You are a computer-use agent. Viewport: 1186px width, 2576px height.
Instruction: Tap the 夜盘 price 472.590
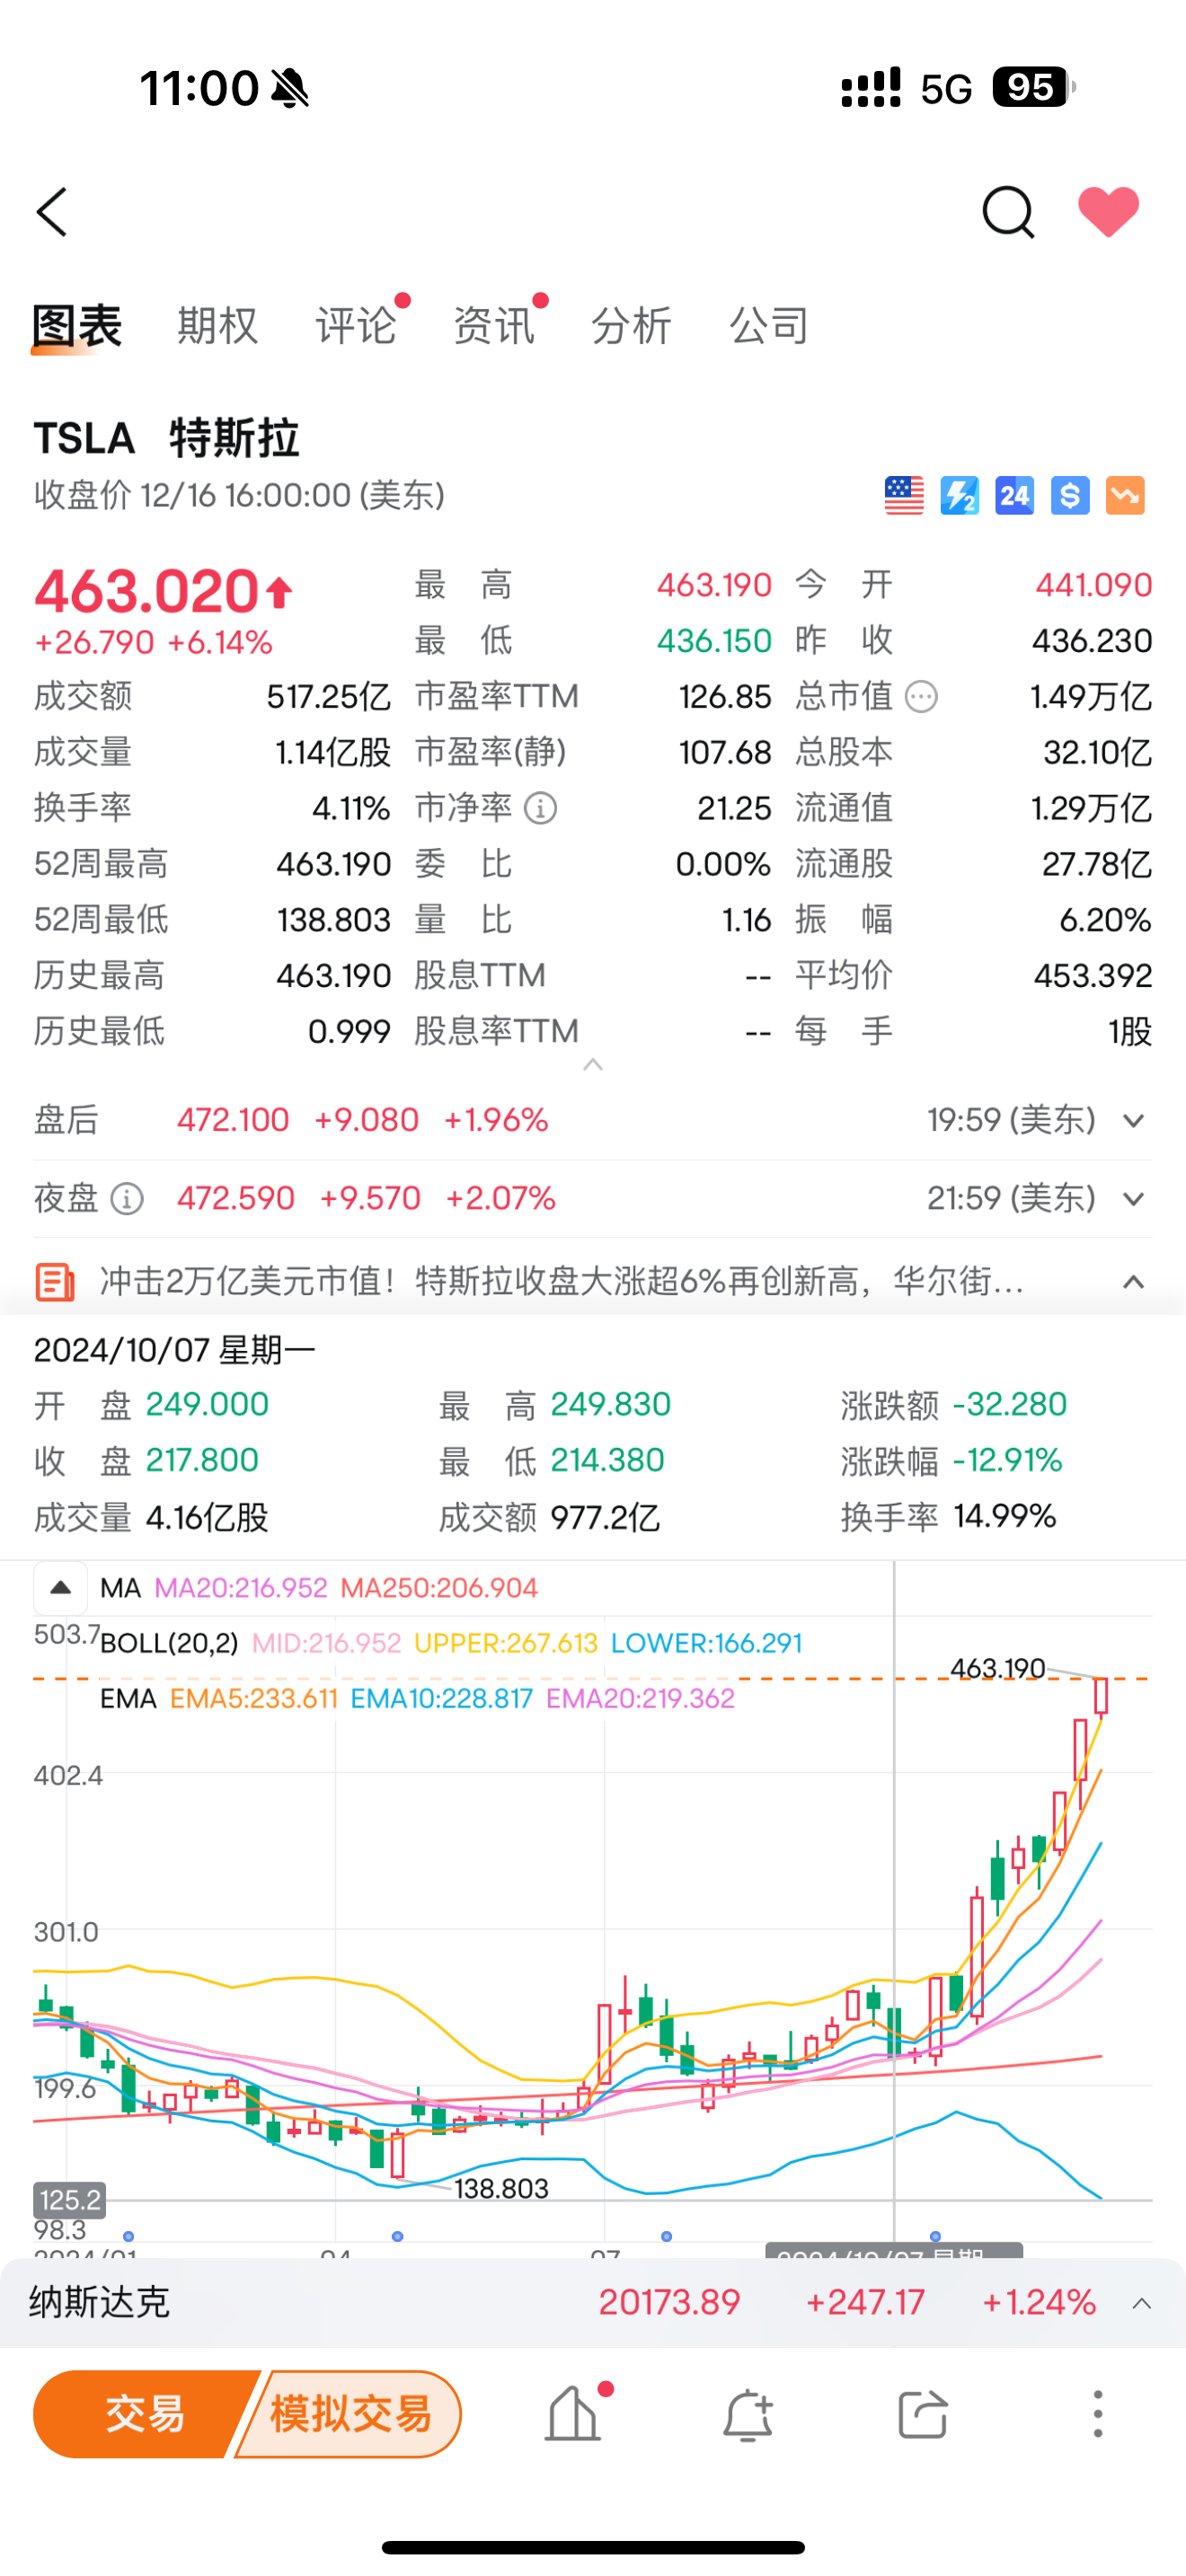coord(236,1198)
